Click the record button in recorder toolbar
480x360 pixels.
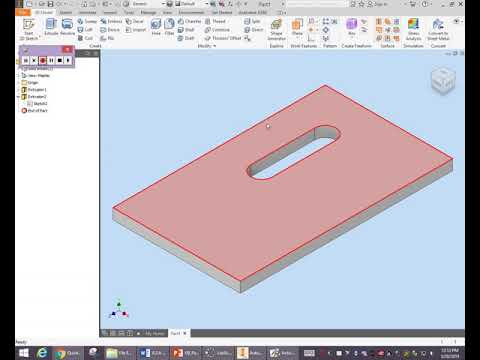coord(43,60)
